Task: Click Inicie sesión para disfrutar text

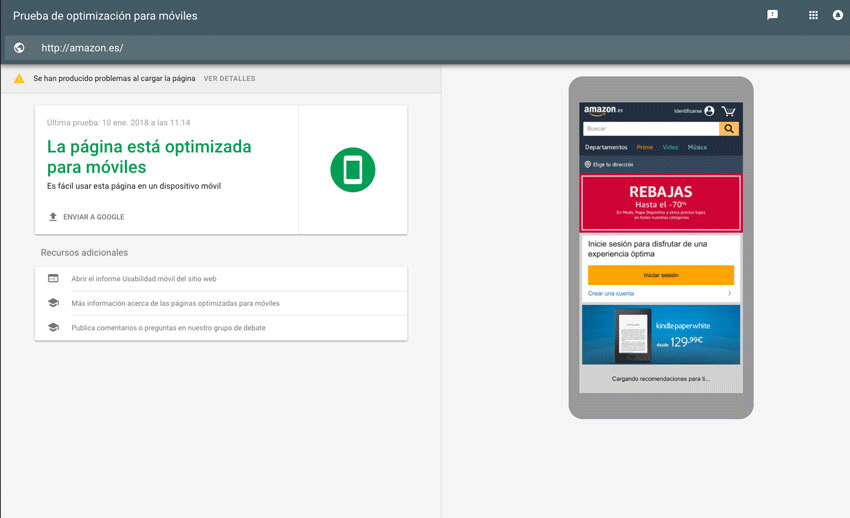Action: (647, 249)
